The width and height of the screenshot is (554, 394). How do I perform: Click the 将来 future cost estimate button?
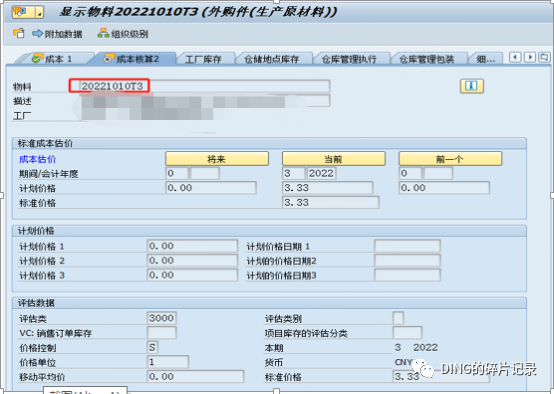pyautogui.click(x=217, y=159)
